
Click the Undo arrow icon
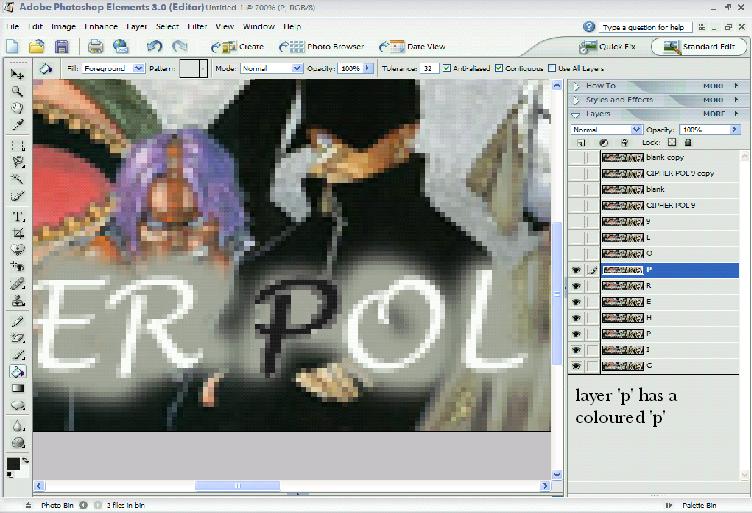[154, 47]
